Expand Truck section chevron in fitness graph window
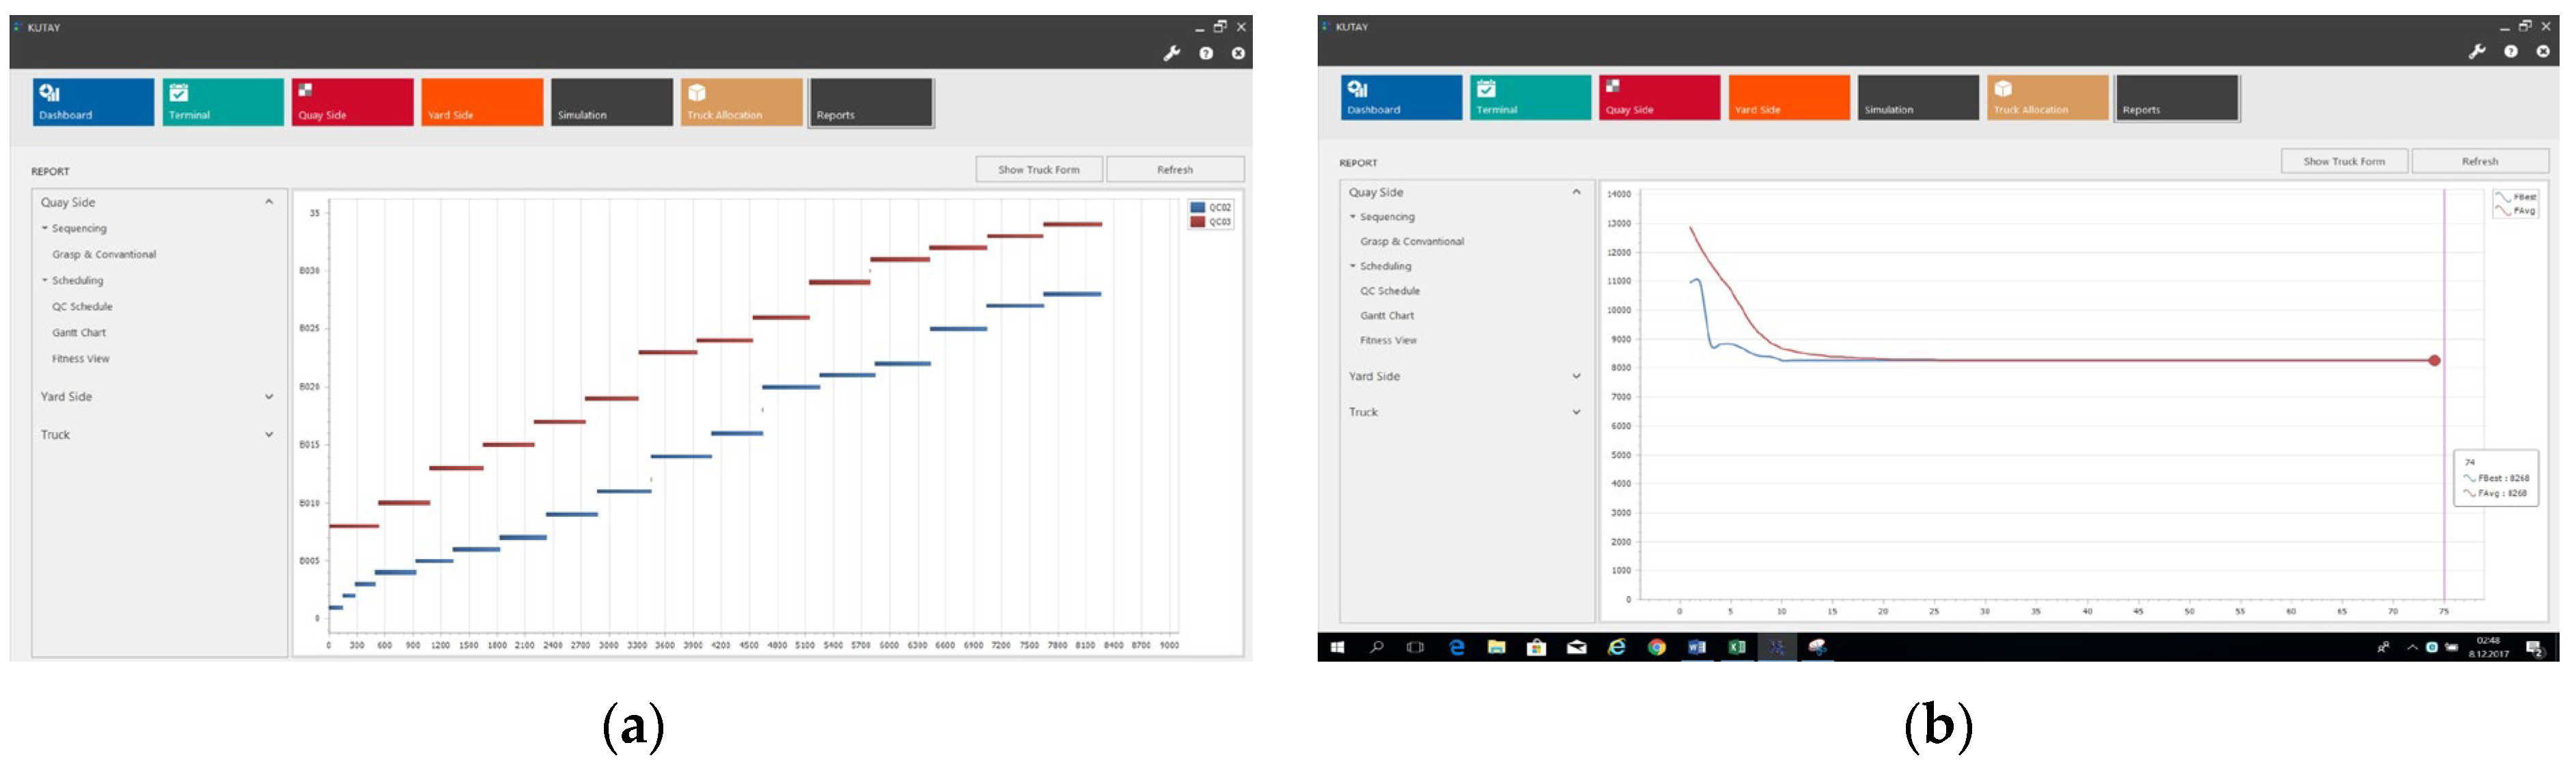The width and height of the screenshot is (2576, 771). (1576, 412)
